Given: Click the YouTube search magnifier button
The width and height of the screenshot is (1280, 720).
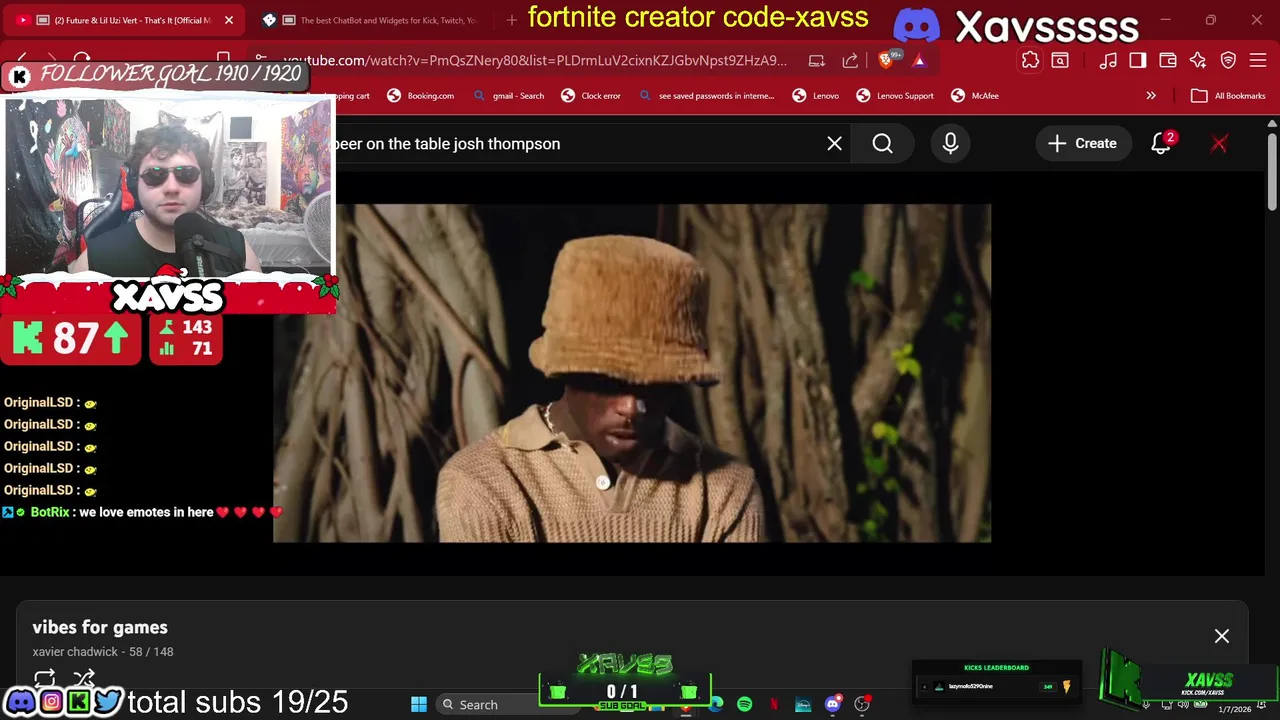Looking at the screenshot, I should coord(882,144).
